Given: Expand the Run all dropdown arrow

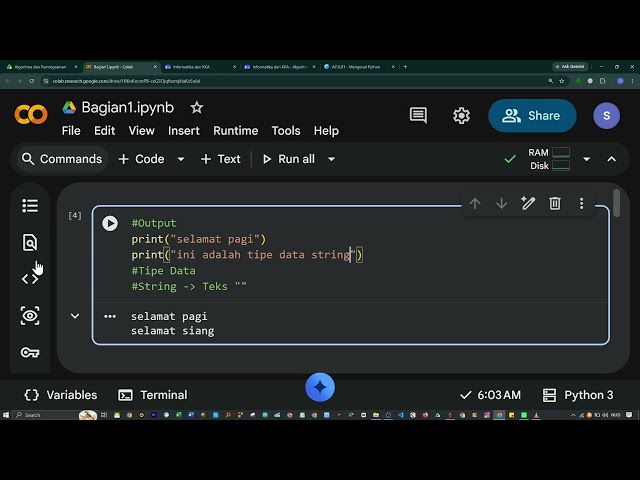Looking at the screenshot, I should [x=331, y=159].
